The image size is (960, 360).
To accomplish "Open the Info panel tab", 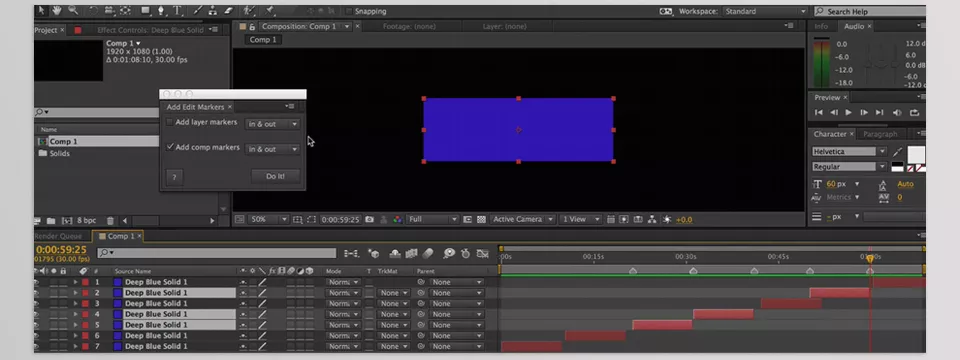I will 821,26.
